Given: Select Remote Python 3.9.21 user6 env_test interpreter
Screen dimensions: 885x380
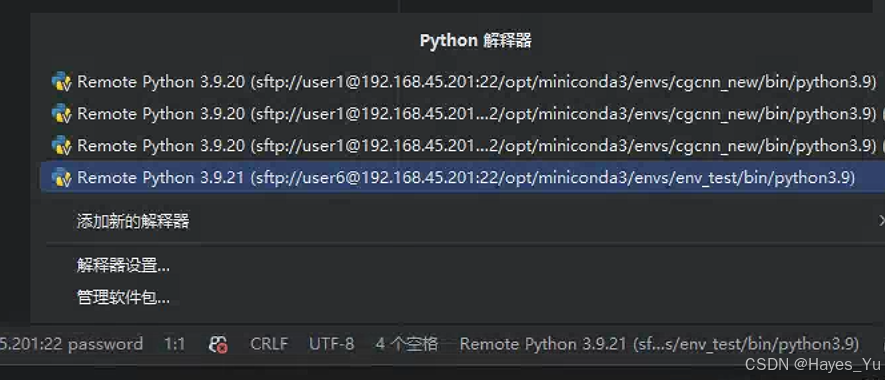Looking at the screenshot, I should [463, 178].
